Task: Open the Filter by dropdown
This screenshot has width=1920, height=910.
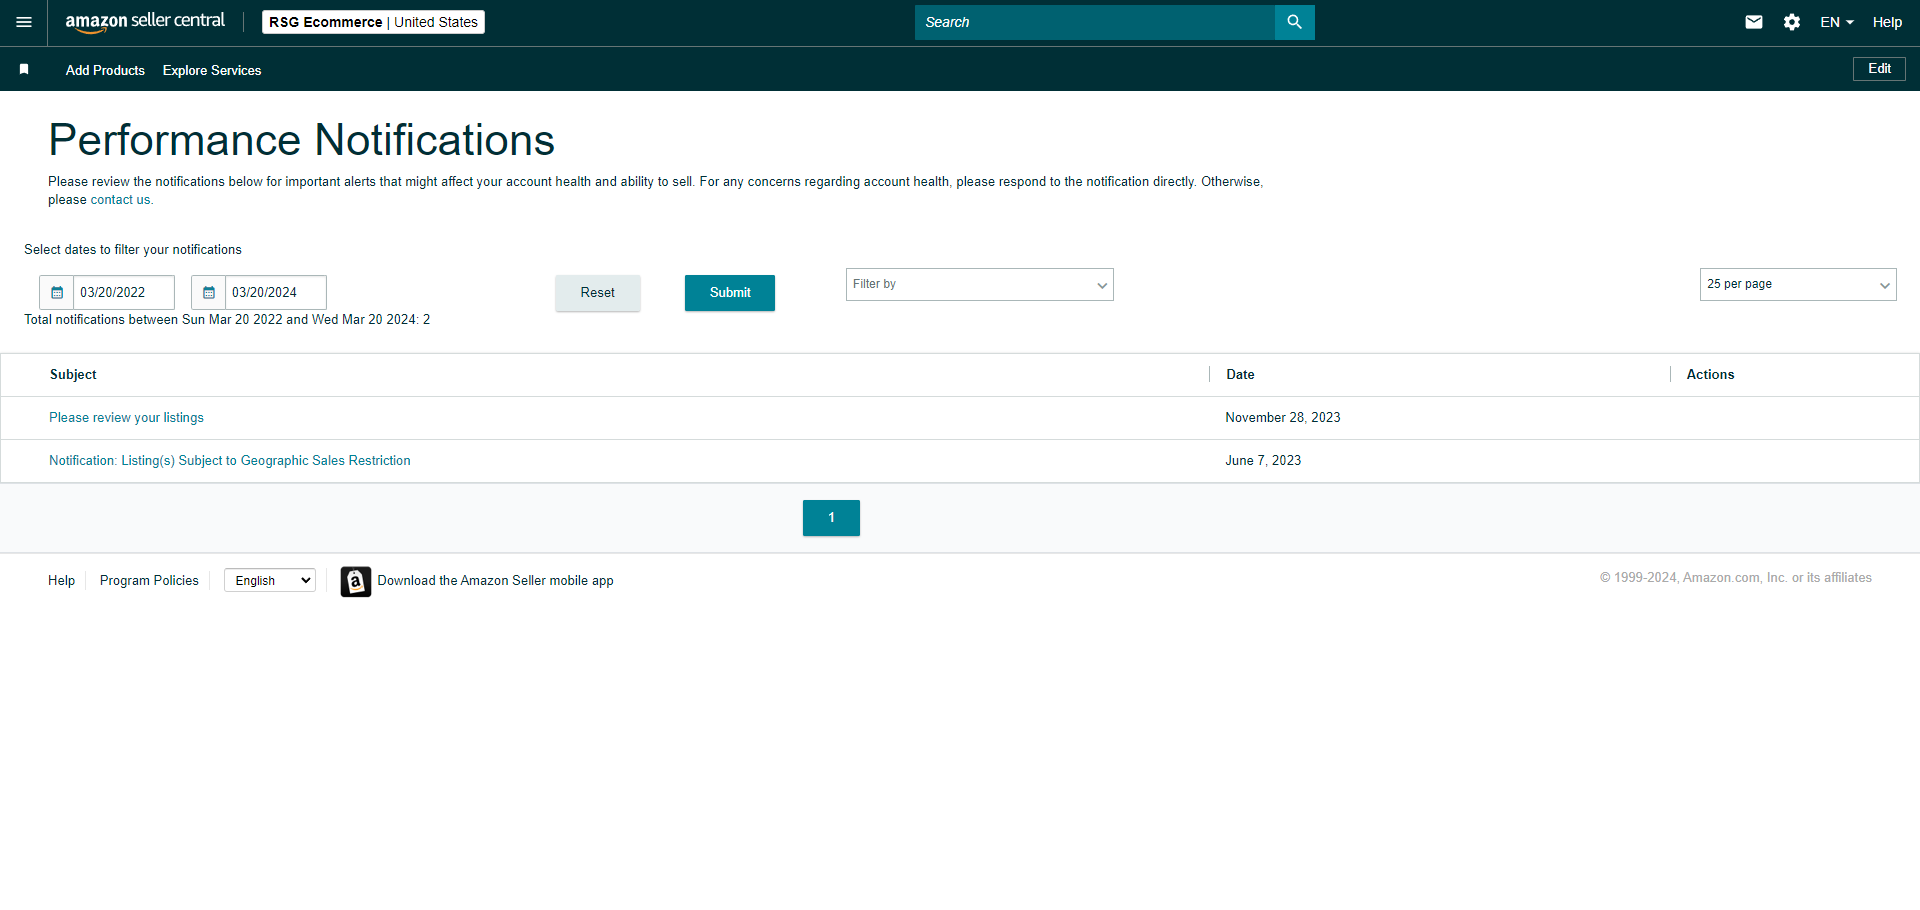Action: point(979,284)
